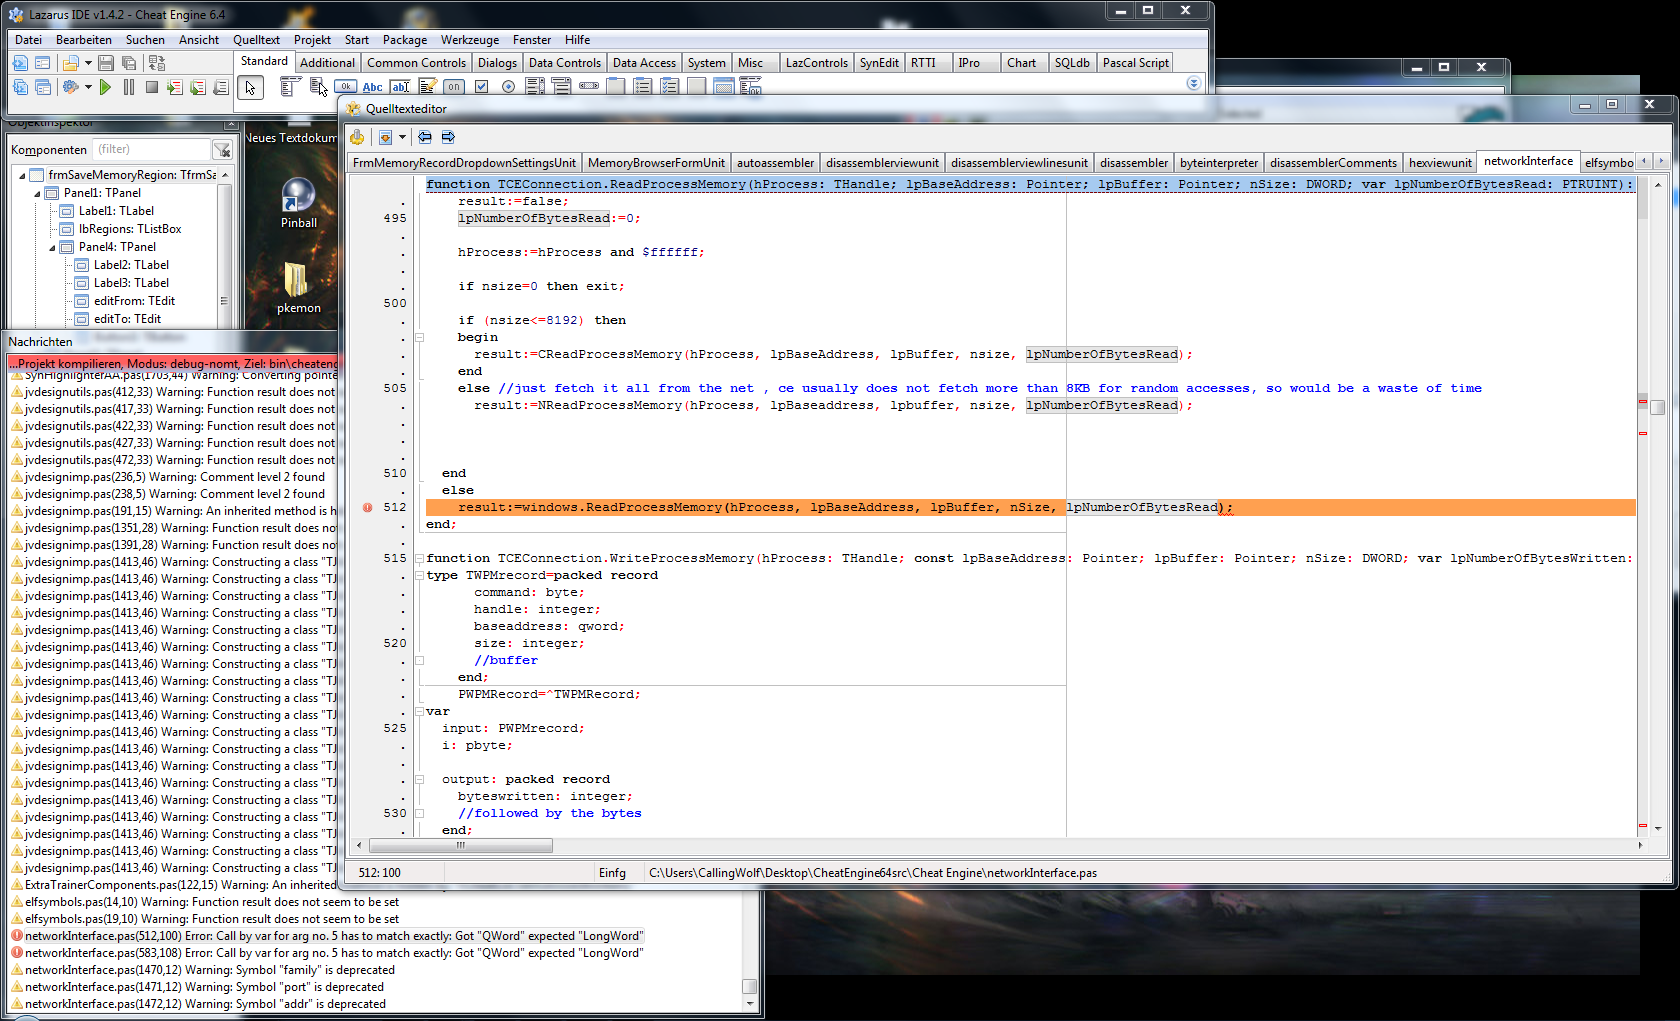The width and height of the screenshot is (1680, 1021).
Task: Click the green Run play button
Action: point(105,88)
